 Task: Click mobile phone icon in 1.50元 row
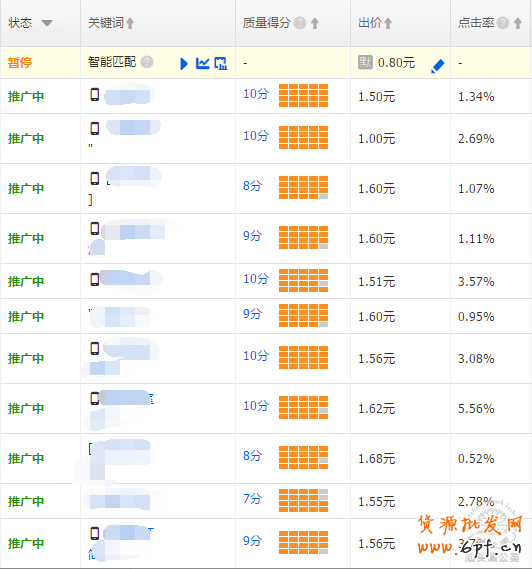tap(95, 94)
